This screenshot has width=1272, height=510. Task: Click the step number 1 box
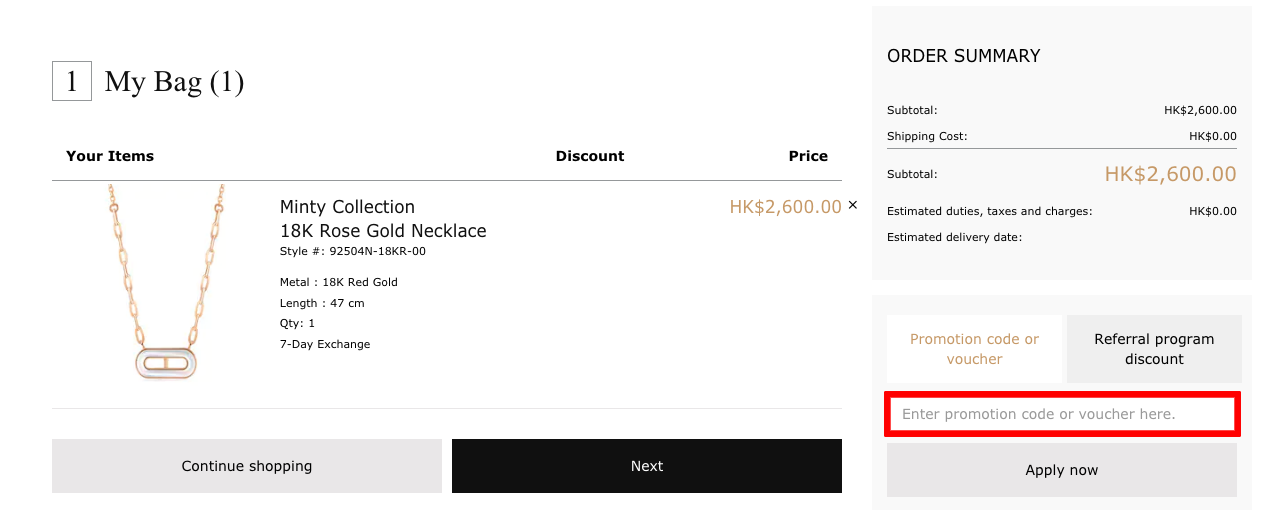coord(72,81)
